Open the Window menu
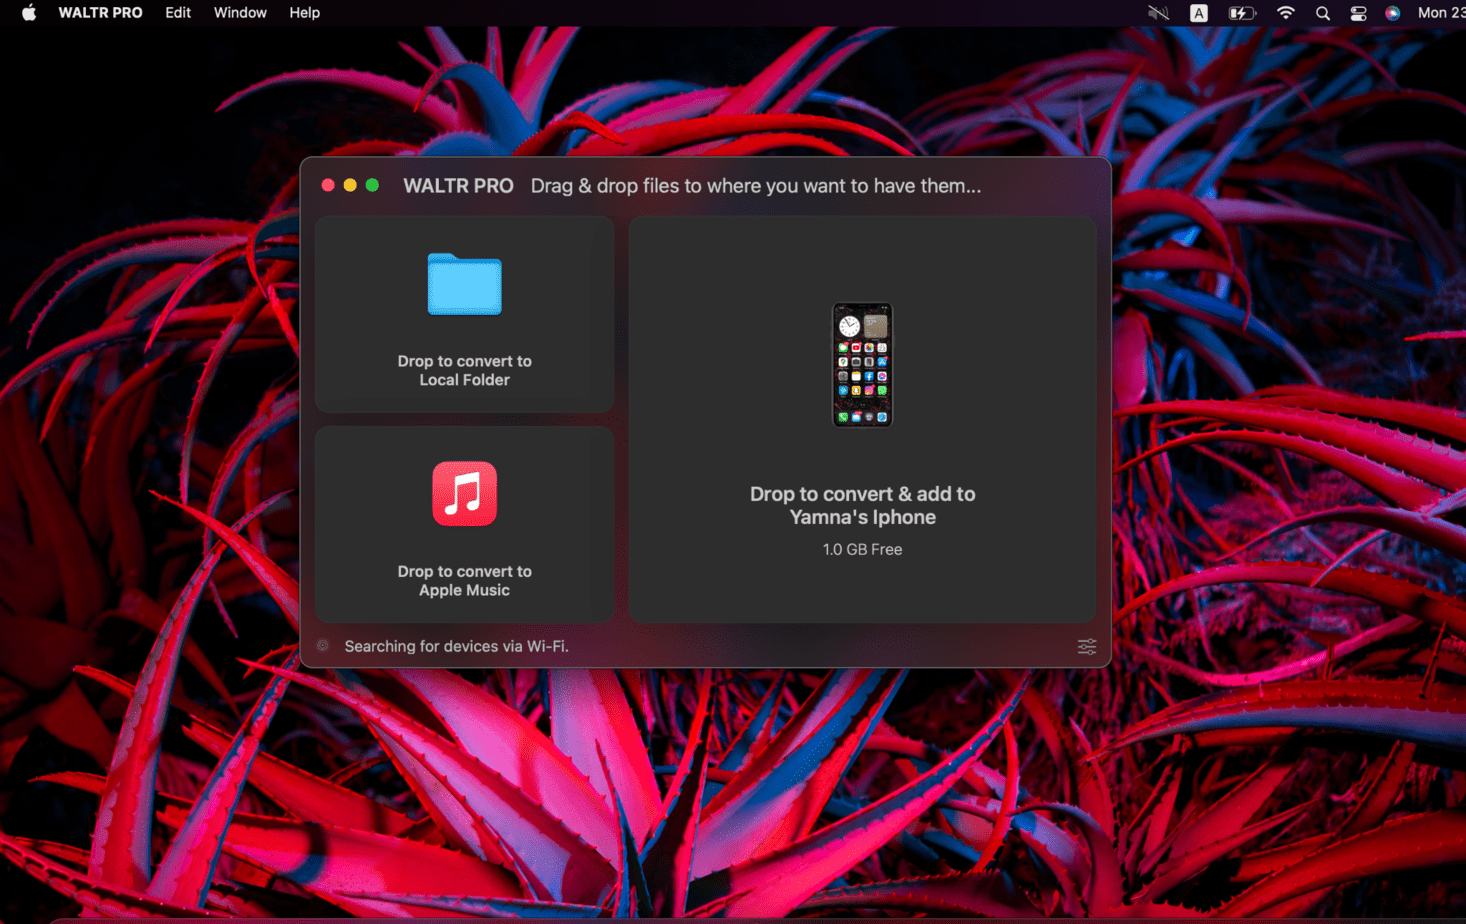This screenshot has height=924, width=1466. coord(240,13)
